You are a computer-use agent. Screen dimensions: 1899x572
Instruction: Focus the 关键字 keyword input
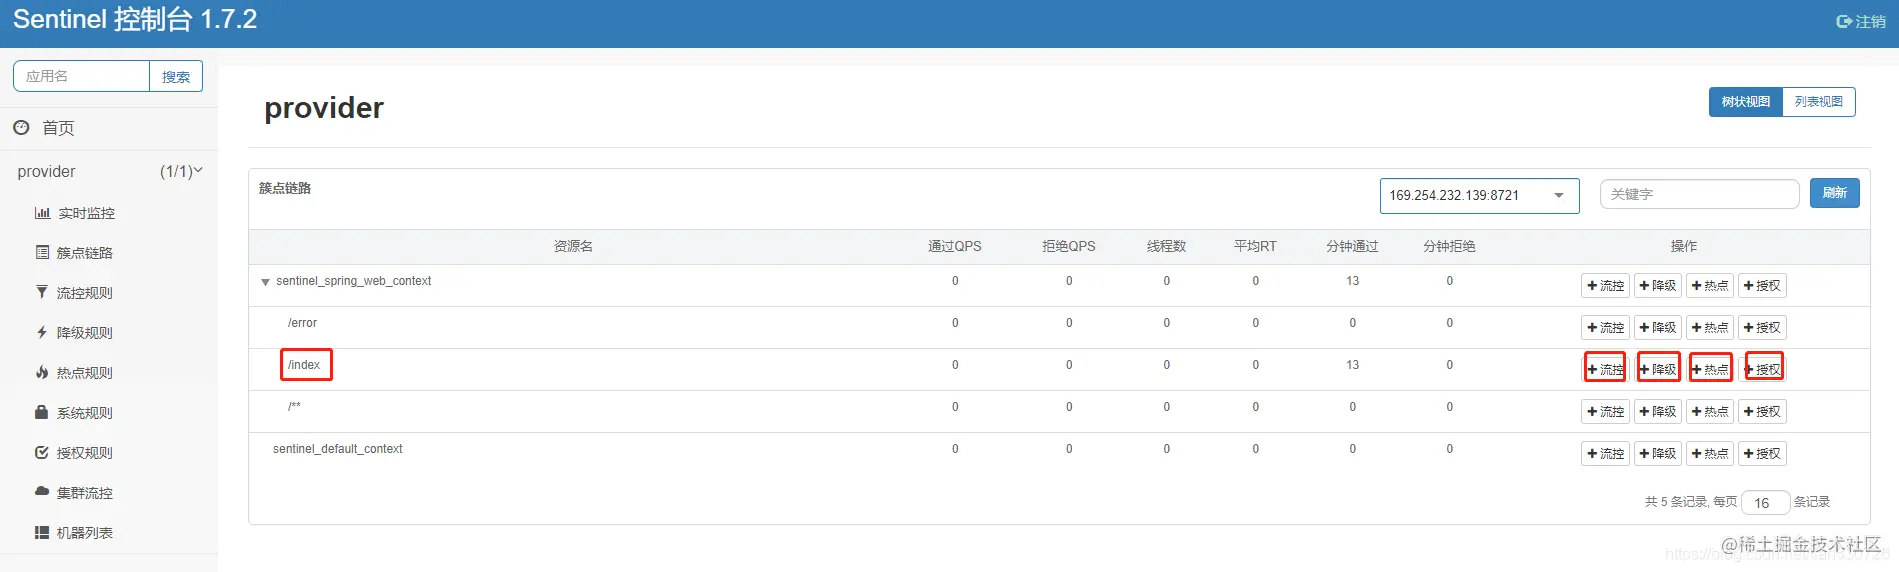click(1699, 194)
